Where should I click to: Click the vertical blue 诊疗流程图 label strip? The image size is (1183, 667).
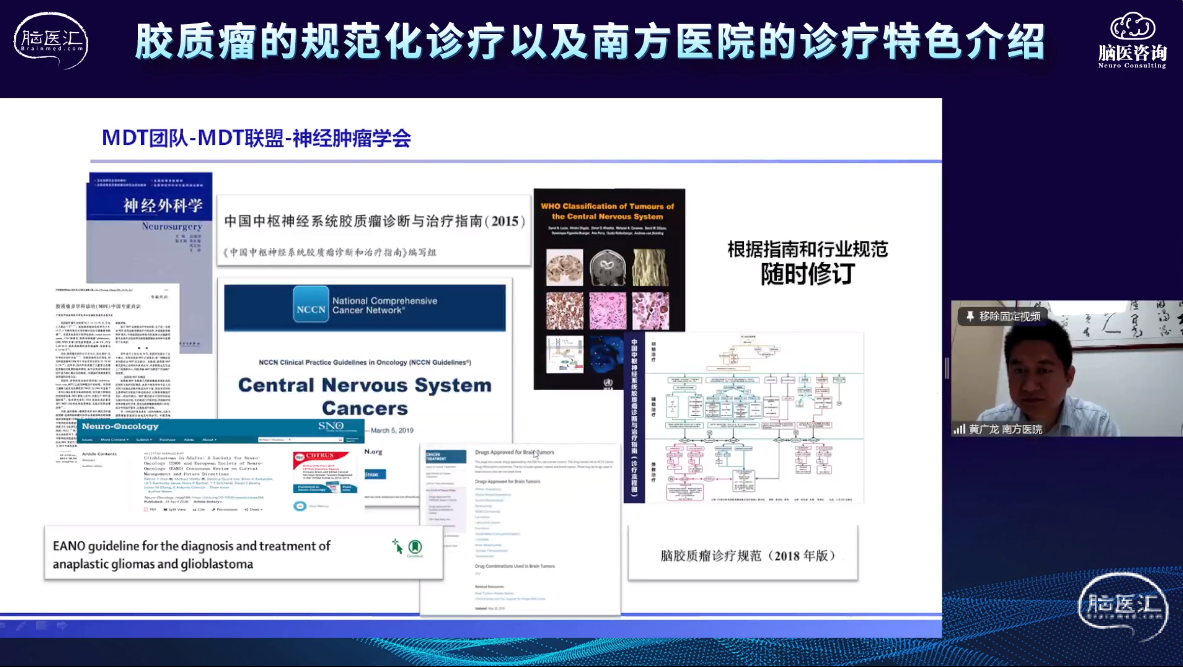pos(634,417)
